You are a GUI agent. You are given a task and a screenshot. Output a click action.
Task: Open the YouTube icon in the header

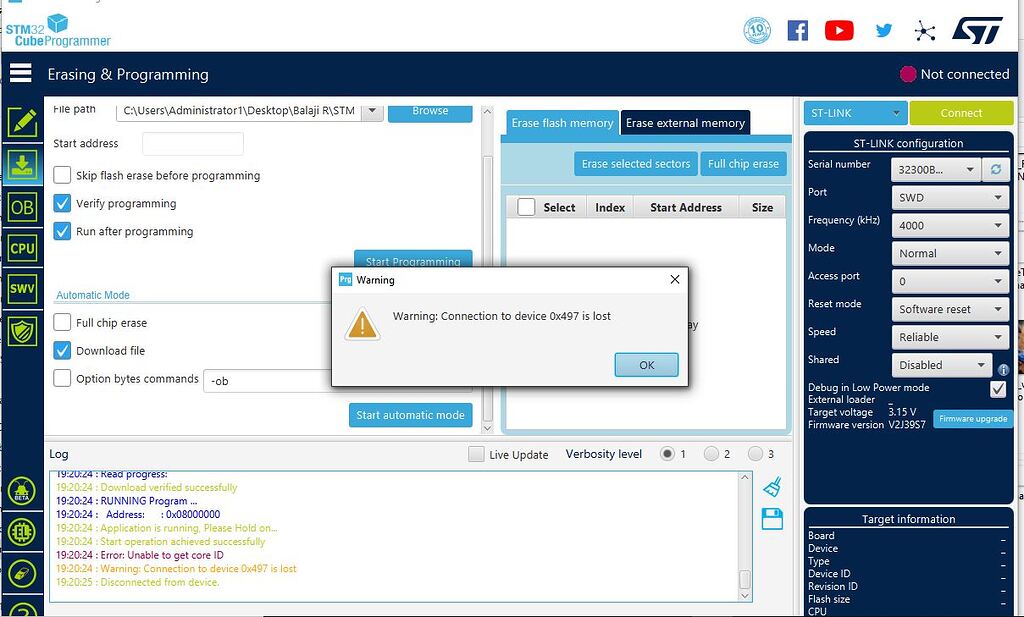coord(839,30)
